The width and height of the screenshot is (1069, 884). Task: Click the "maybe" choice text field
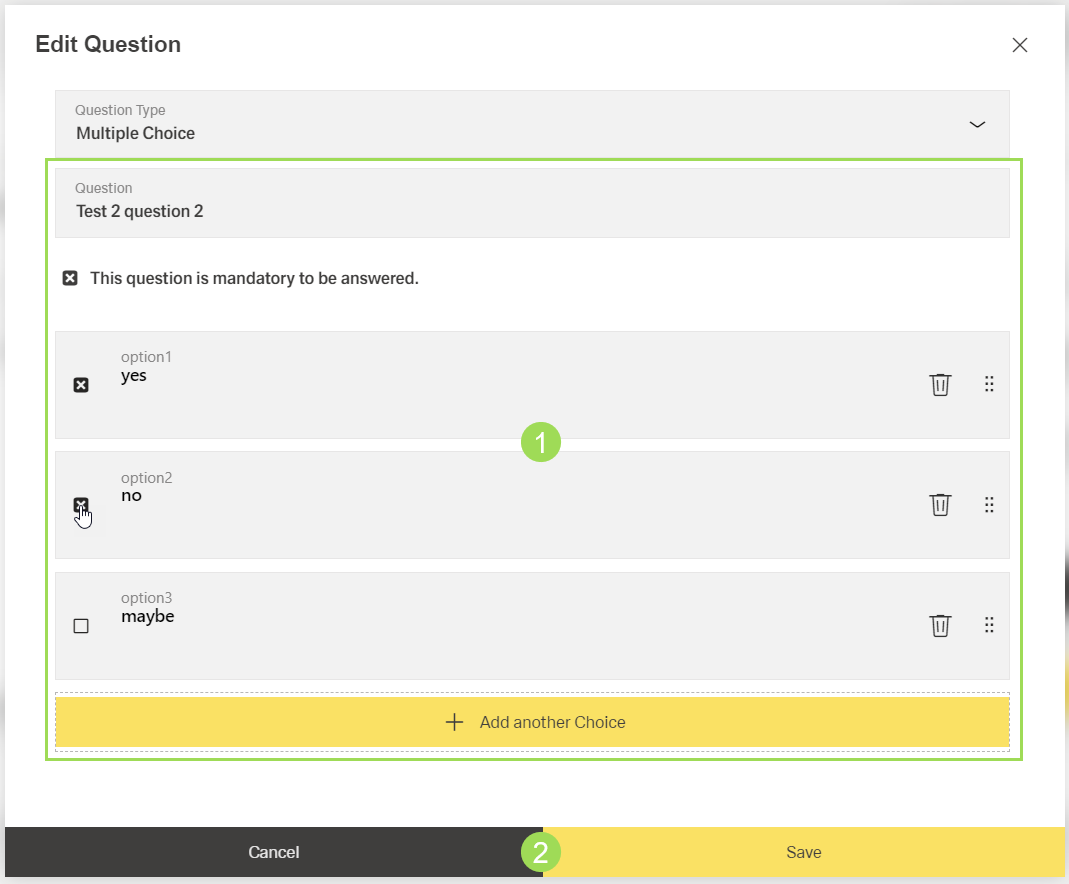(x=500, y=617)
